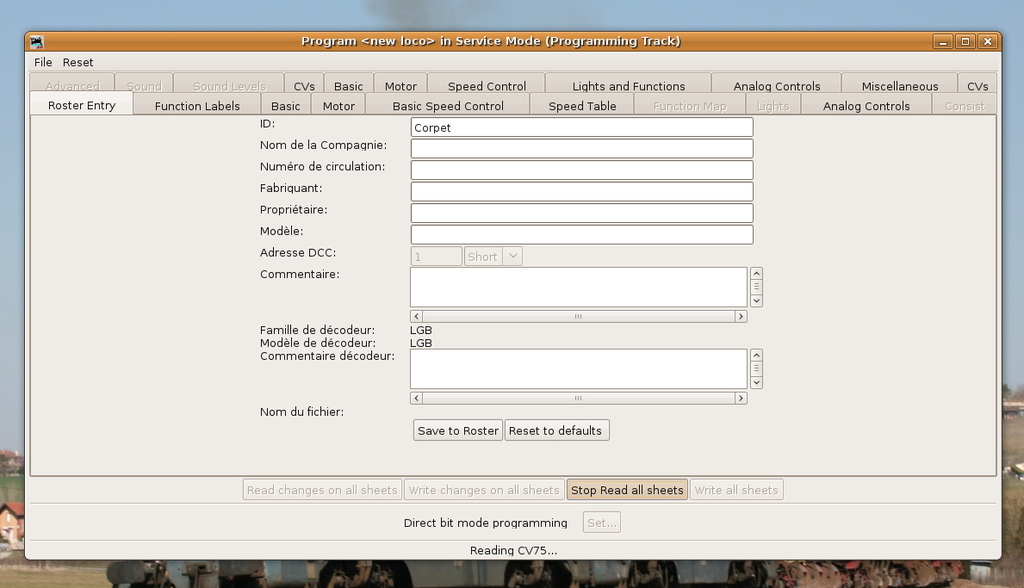Screen dimensions: 1024x588
Task: Click Commentaire décodeur scrollbar up arrow
Action: [756, 355]
